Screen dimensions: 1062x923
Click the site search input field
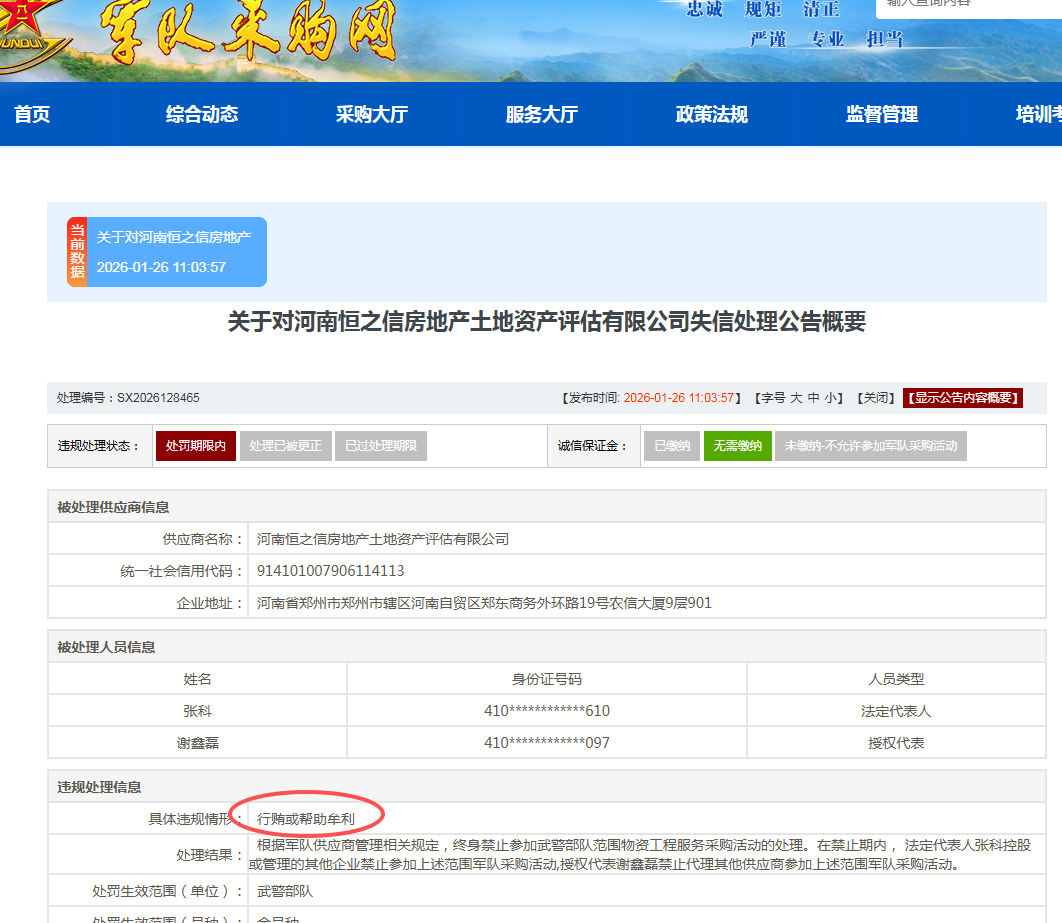point(969,7)
